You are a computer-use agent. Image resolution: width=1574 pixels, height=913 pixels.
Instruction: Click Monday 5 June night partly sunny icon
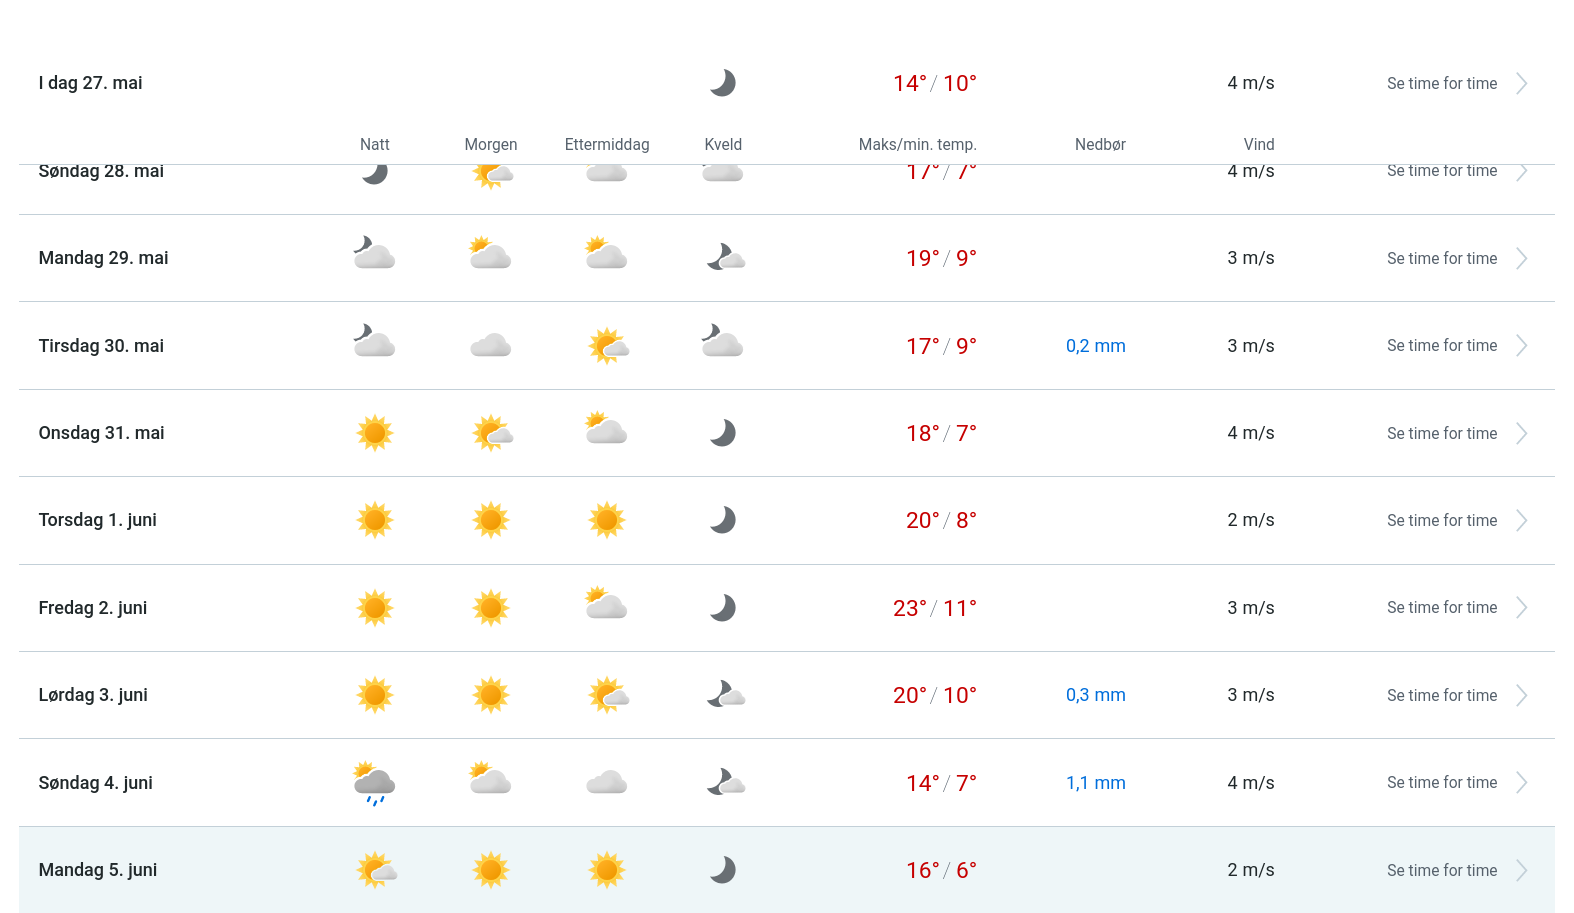pyautogui.click(x=376, y=870)
